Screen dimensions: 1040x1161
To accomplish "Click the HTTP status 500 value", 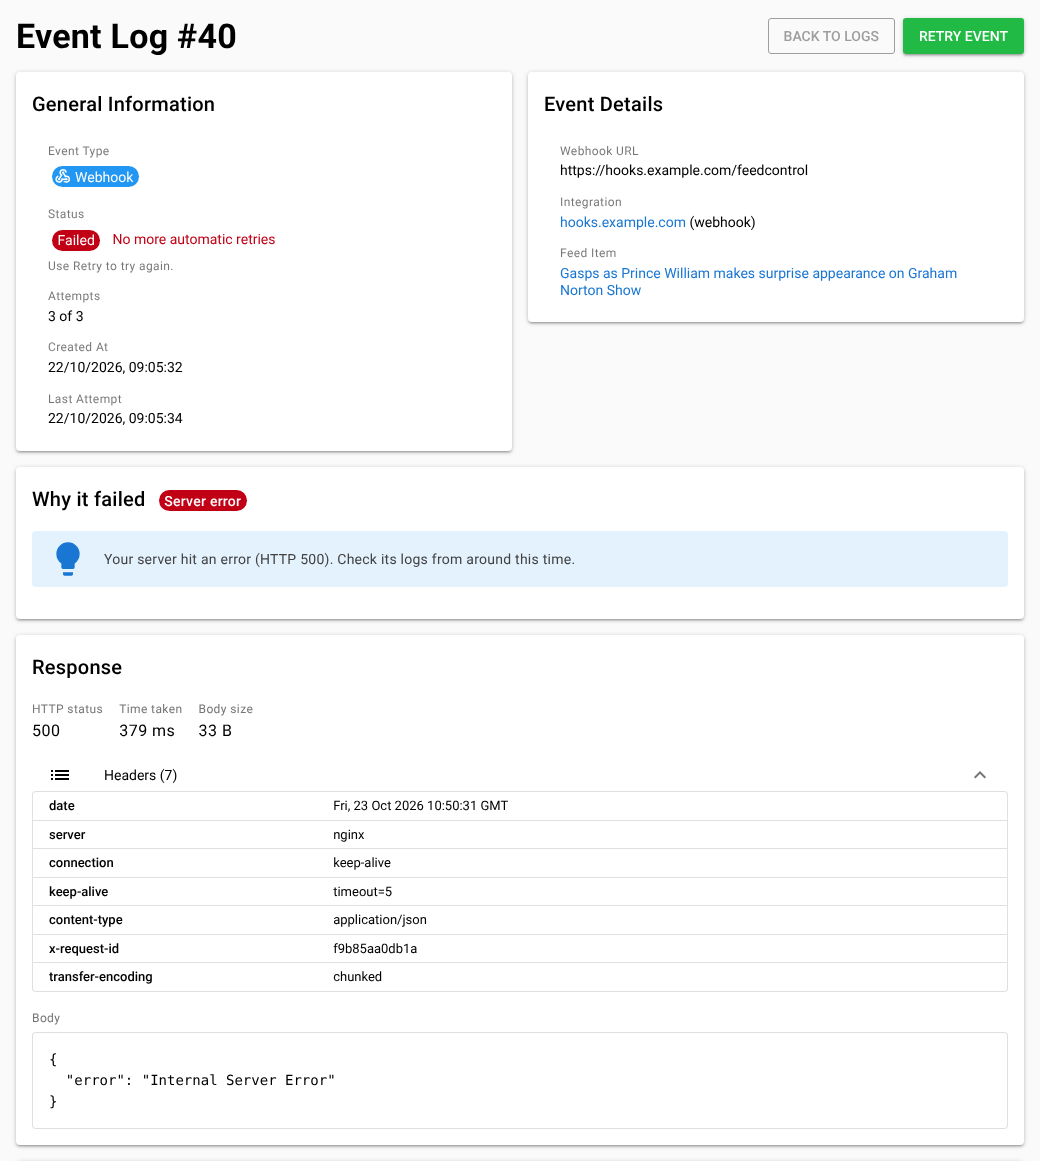I will [x=46, y=731].
